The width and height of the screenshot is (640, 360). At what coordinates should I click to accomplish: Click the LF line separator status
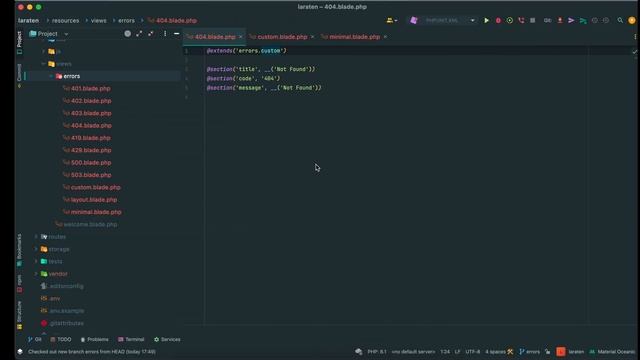(458, 351)
